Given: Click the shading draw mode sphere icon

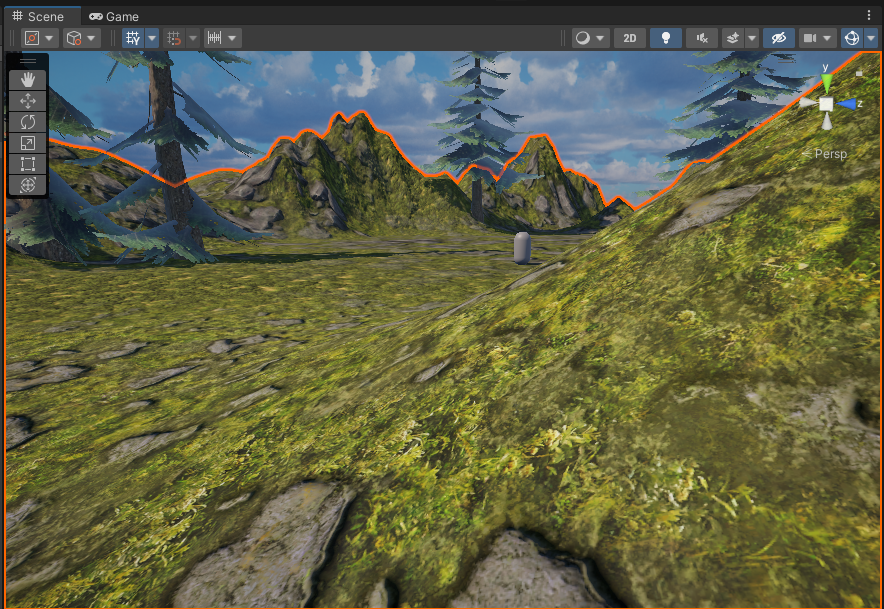Looking at the screenshot, I should tap(583, 38).
